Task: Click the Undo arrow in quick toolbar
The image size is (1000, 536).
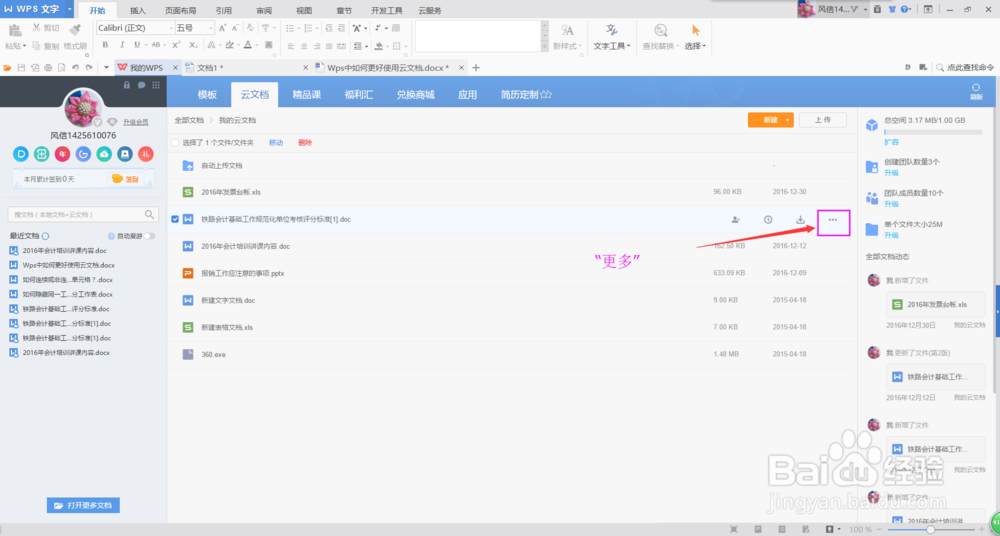Action: point(75,68)
